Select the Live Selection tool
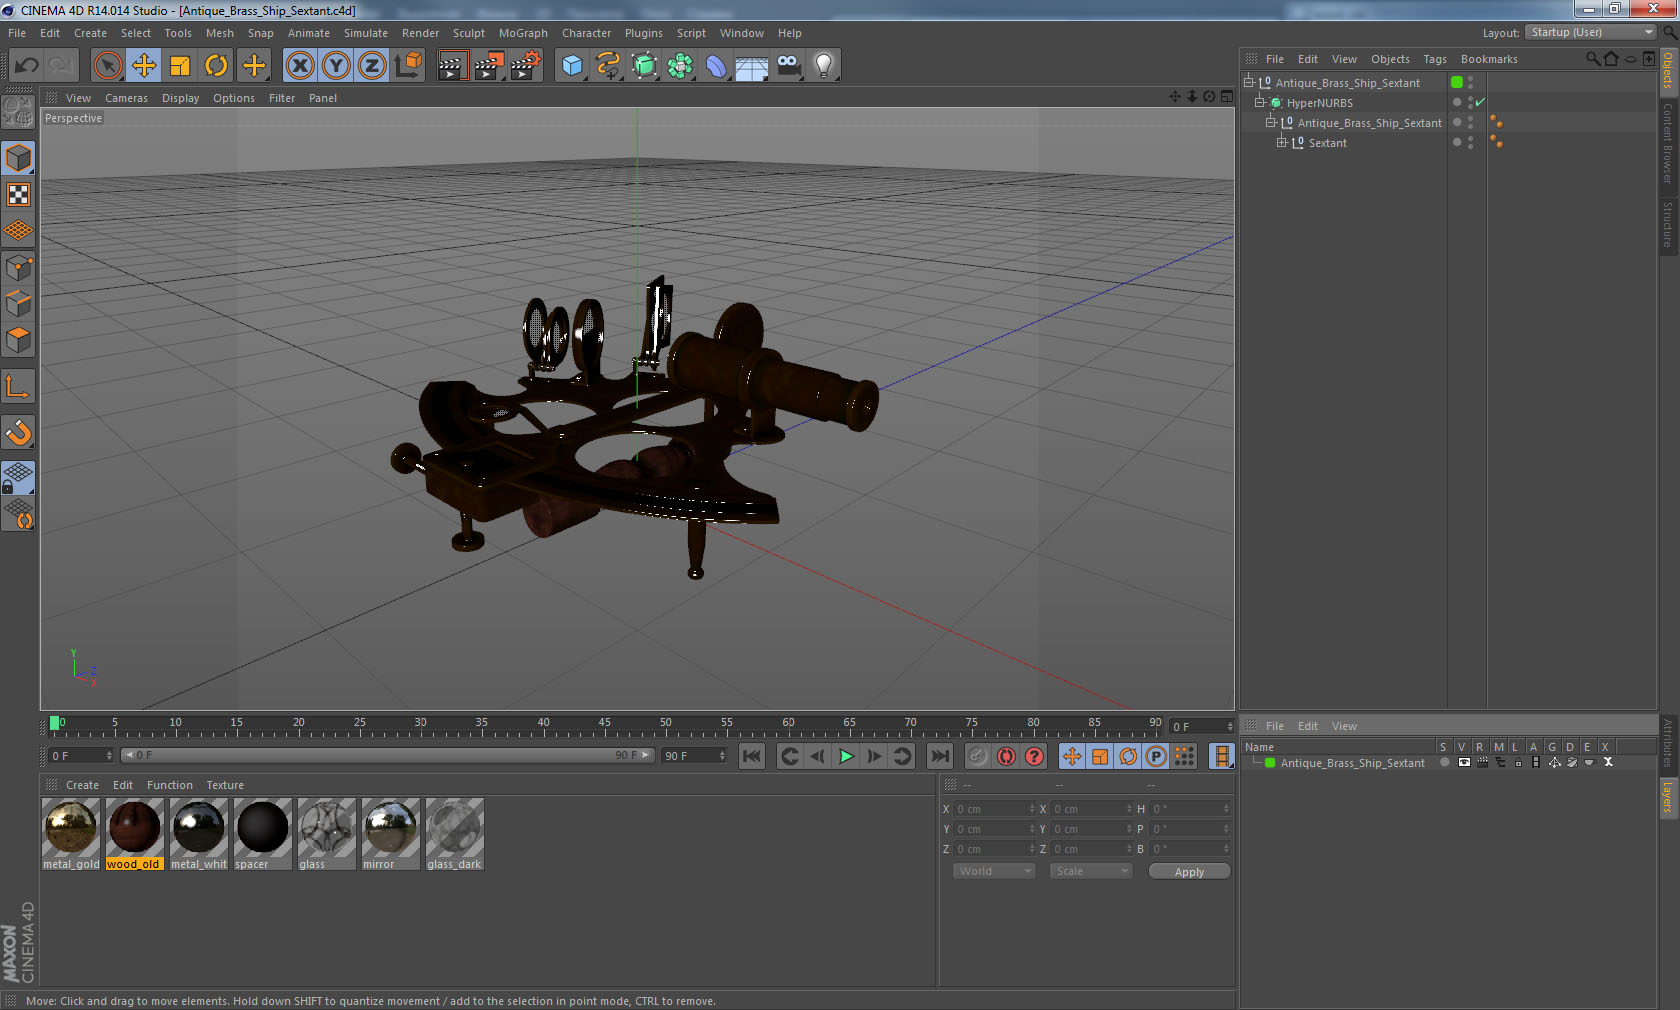This screenshot has width=1680, height=1010. pos(107,66)
